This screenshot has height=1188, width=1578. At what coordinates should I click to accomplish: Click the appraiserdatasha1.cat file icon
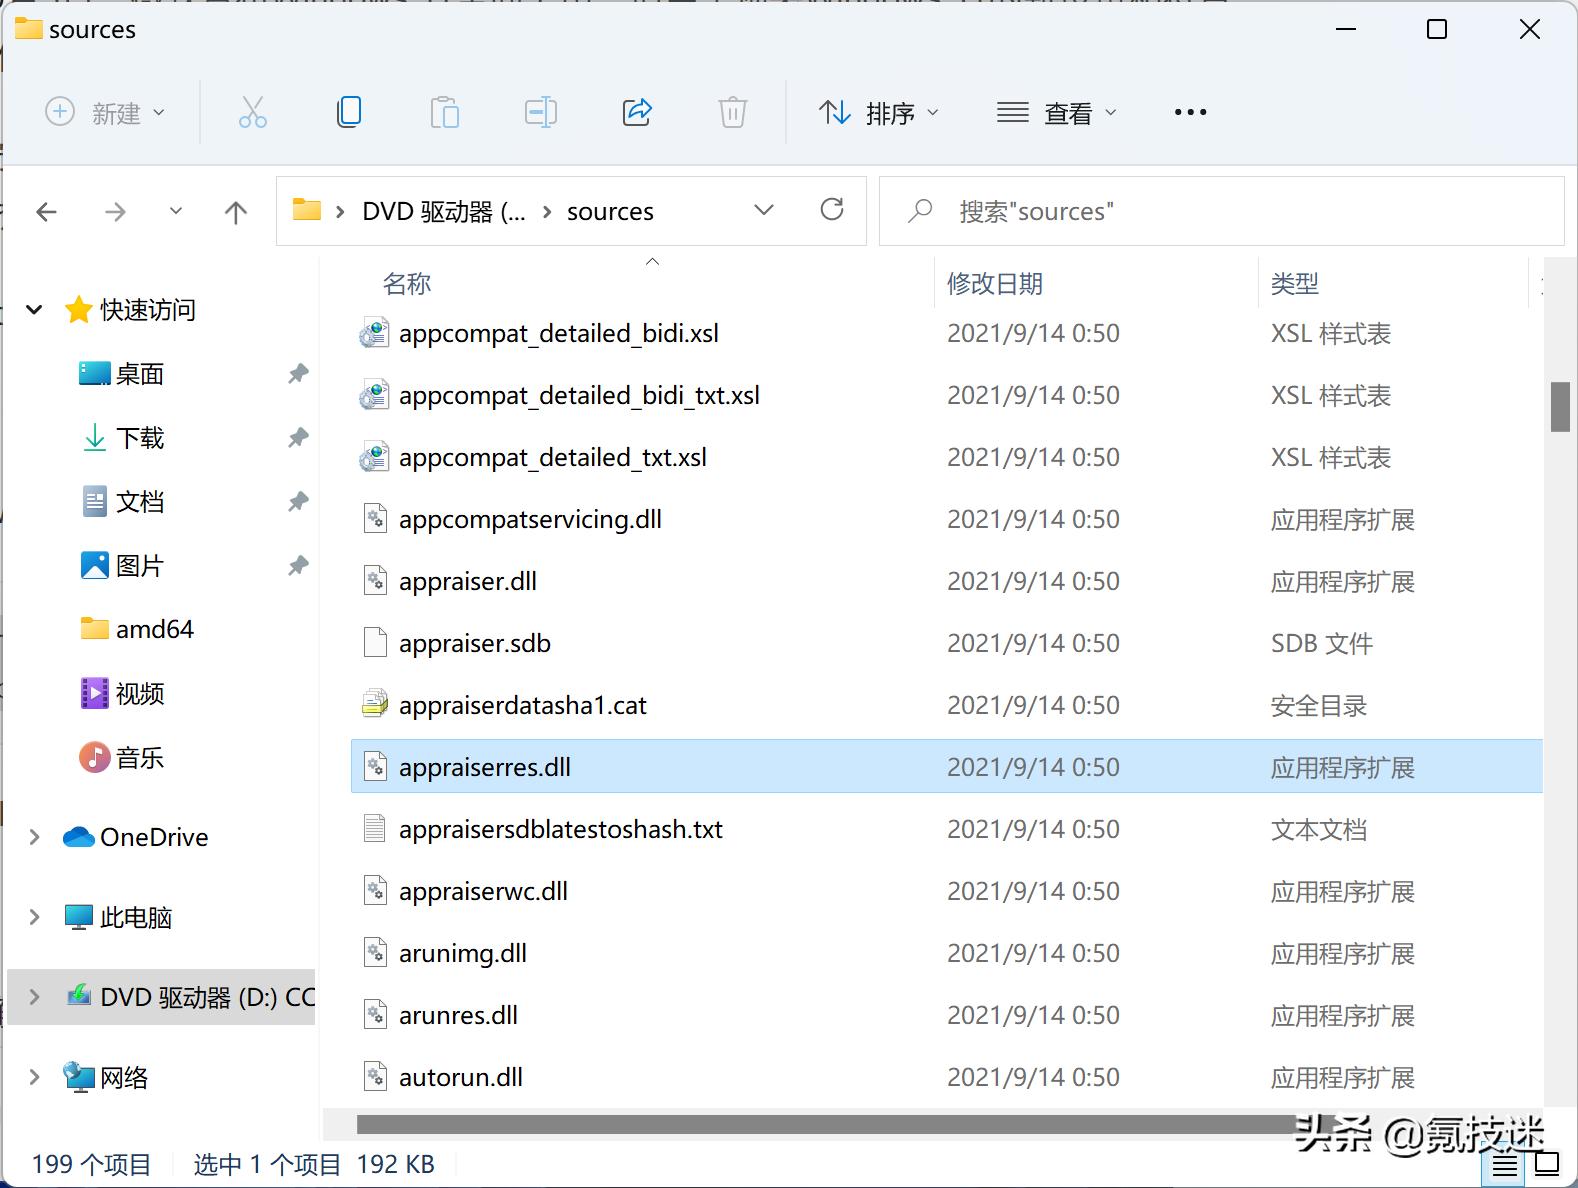pos(374,705)
